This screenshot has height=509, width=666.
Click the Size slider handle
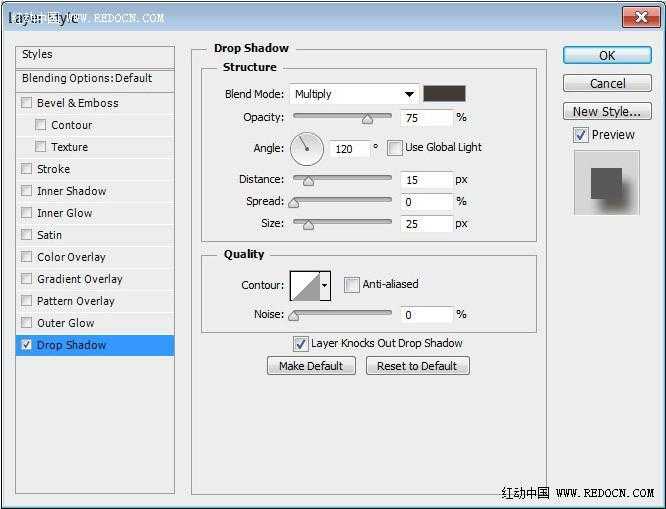(x=309, y=225)
